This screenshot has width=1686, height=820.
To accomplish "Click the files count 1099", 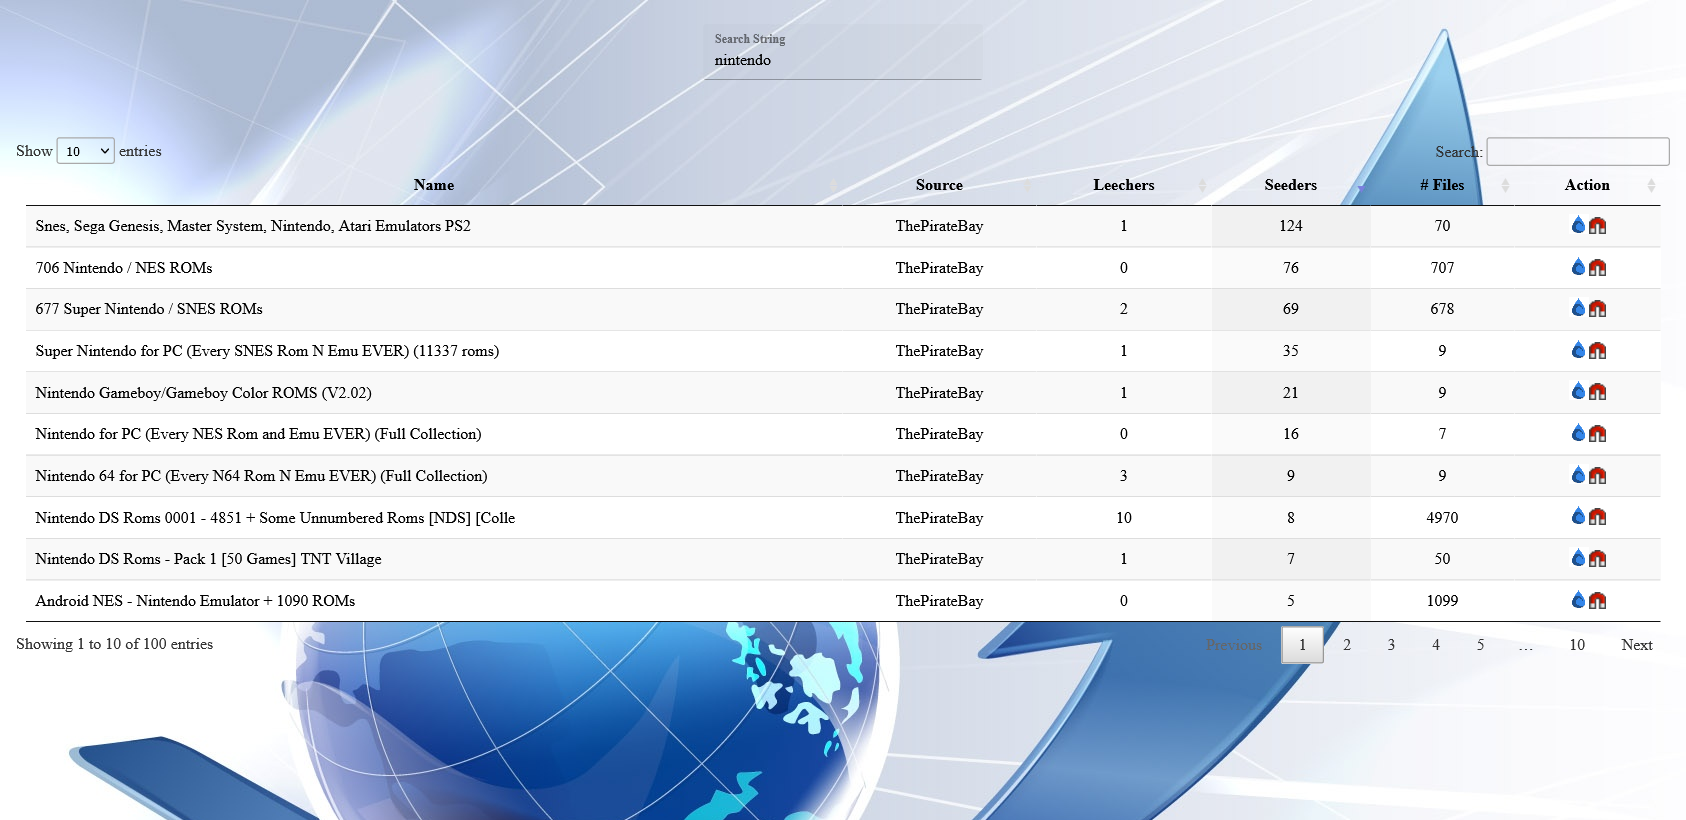I will tap(1442, 601).
